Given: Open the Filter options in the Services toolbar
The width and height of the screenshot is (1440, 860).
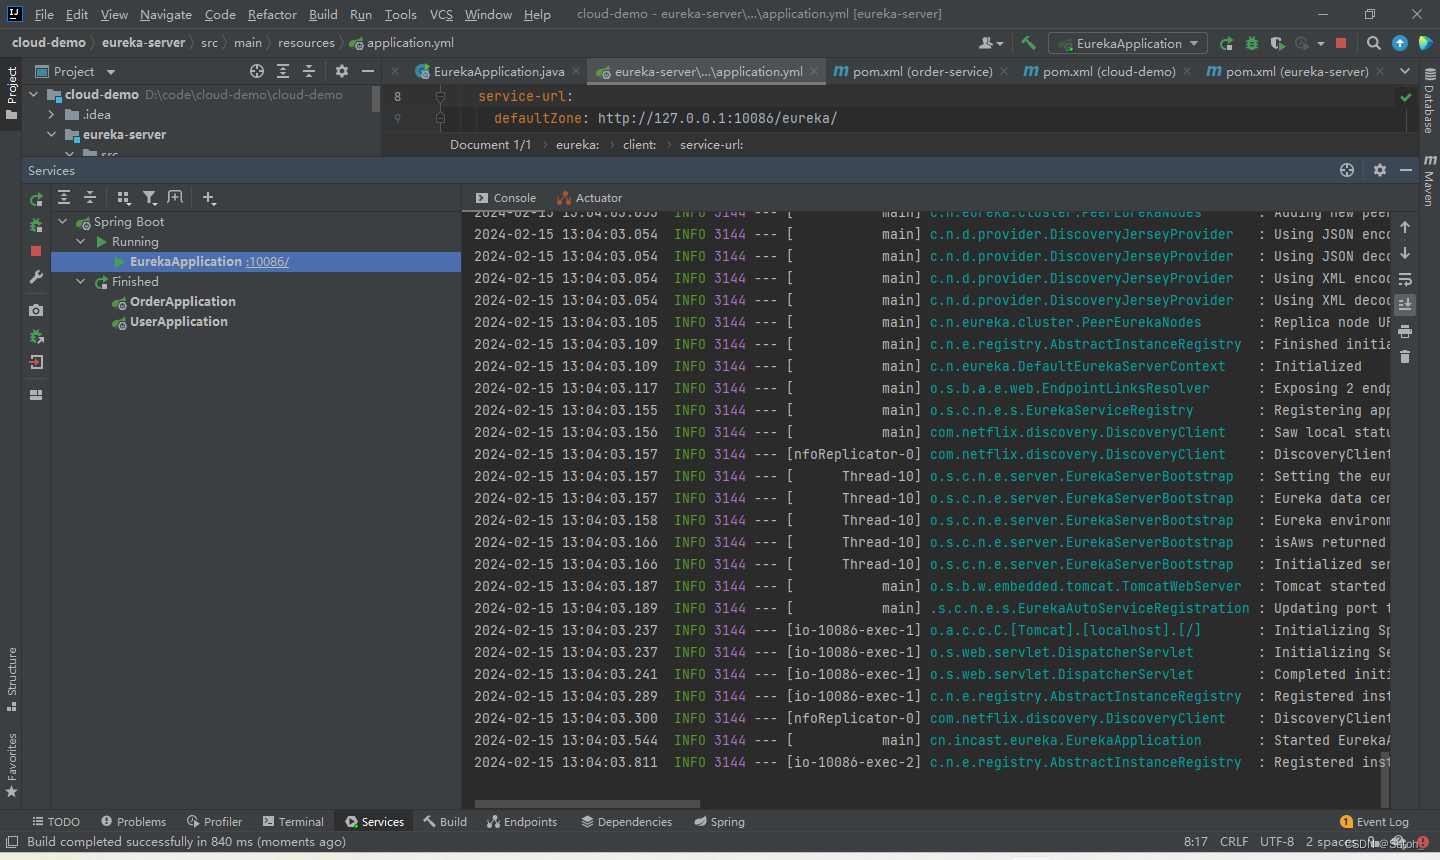Looking at the screenshot, I should pos(149,198).
